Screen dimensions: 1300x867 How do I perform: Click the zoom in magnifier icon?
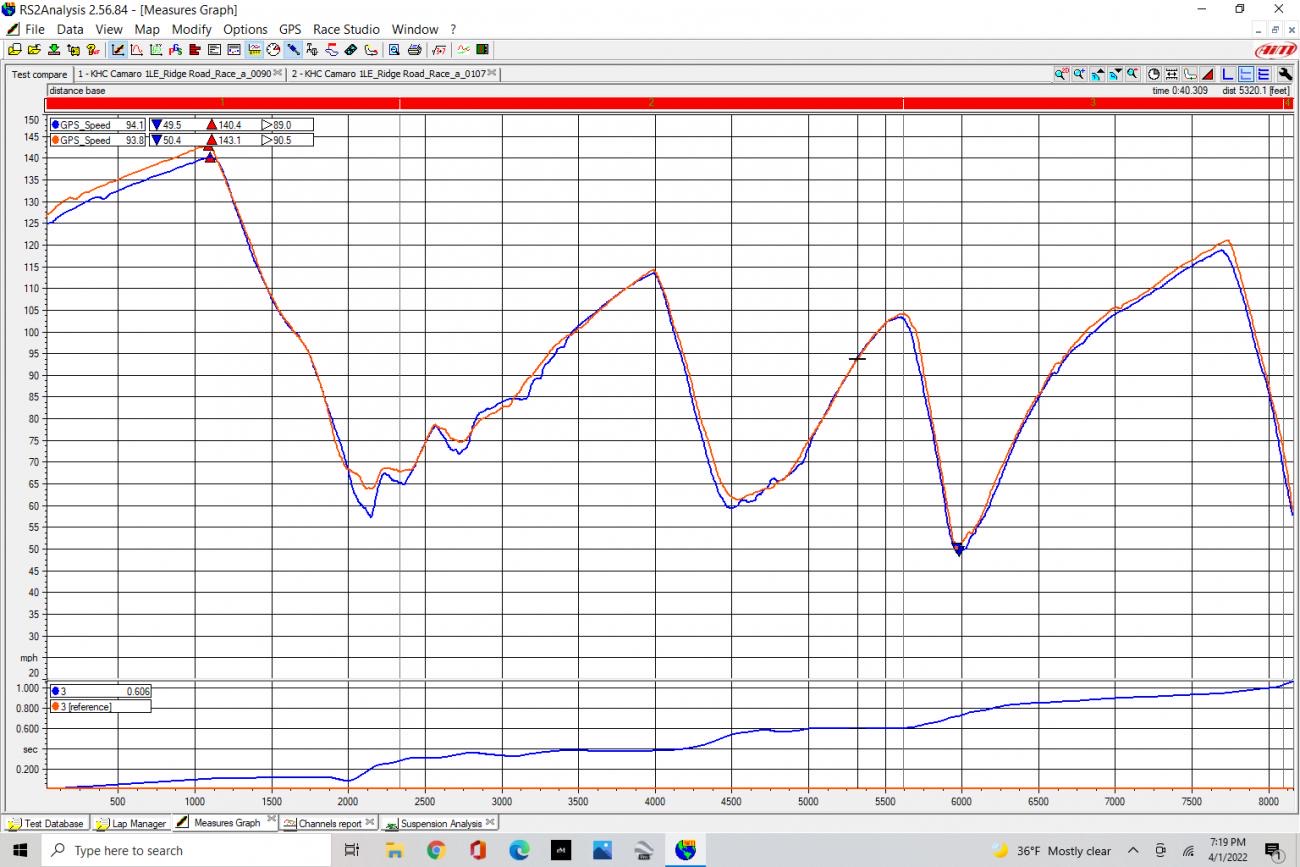[1080, 74]
